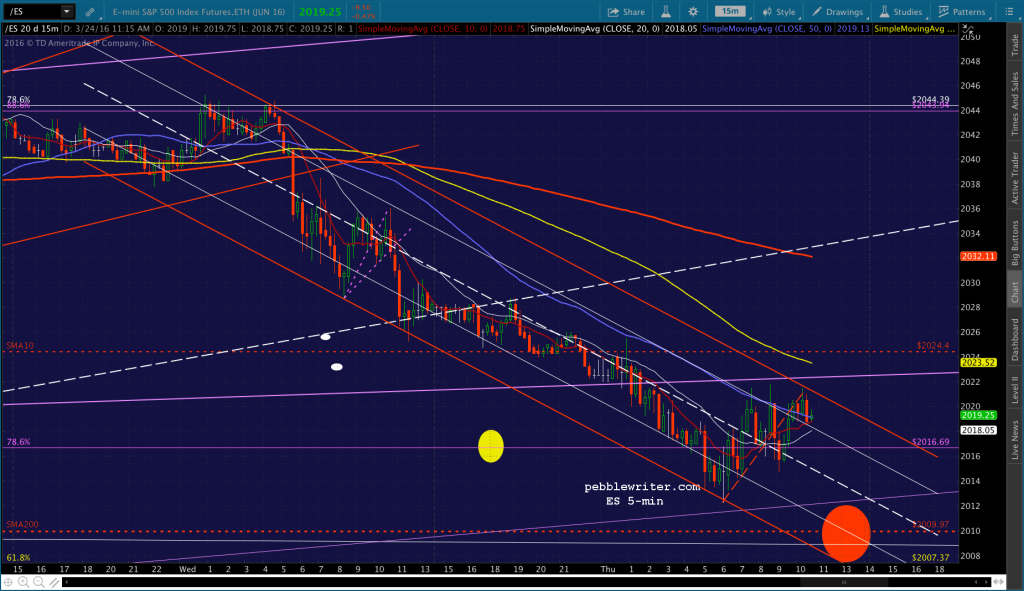
Task: Open the 15m timeframe selector
Action: click(x=730, y=12)
